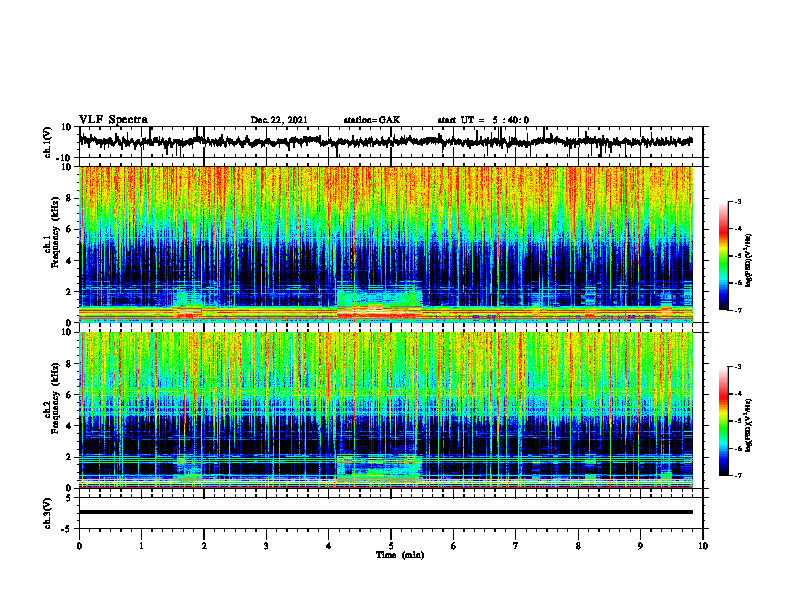Select the "start UT = 5 : 40: 0" text
792x612 pixels.
click(483, 120)
